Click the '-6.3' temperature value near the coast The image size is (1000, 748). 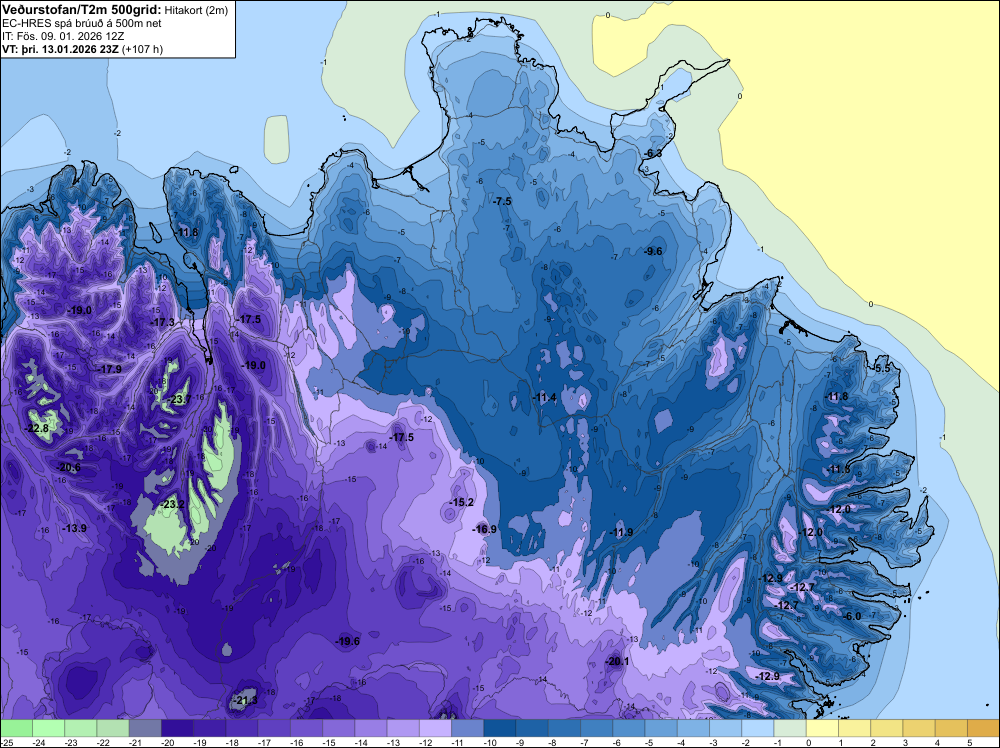tap(652, 154)
